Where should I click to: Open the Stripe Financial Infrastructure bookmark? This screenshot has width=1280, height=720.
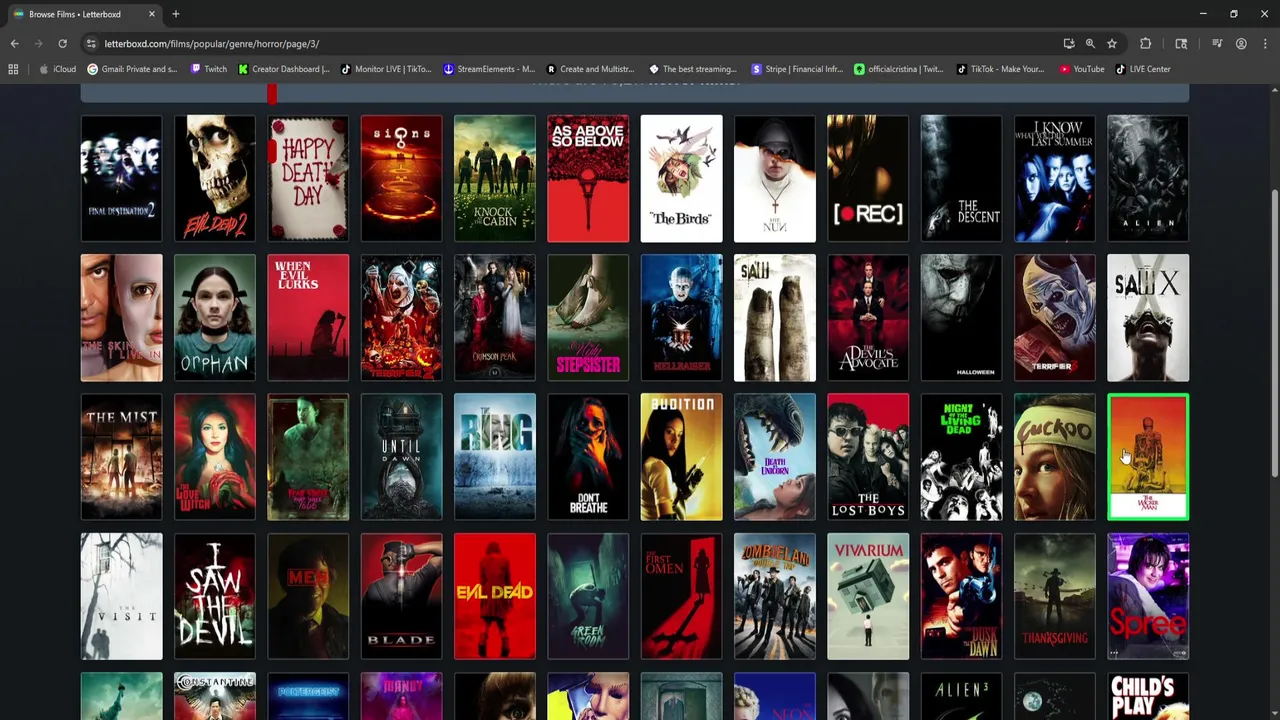click(x=796, y=69)
